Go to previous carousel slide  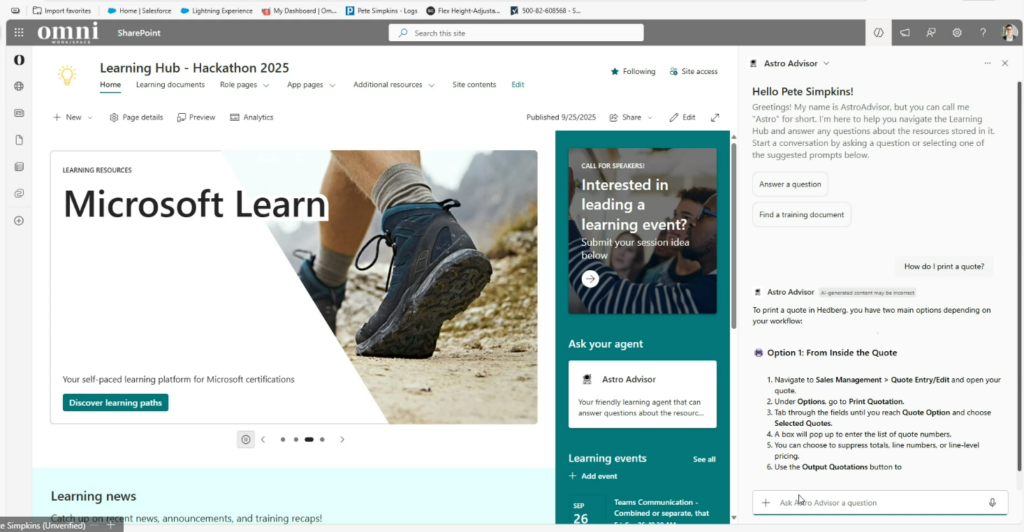263,439
